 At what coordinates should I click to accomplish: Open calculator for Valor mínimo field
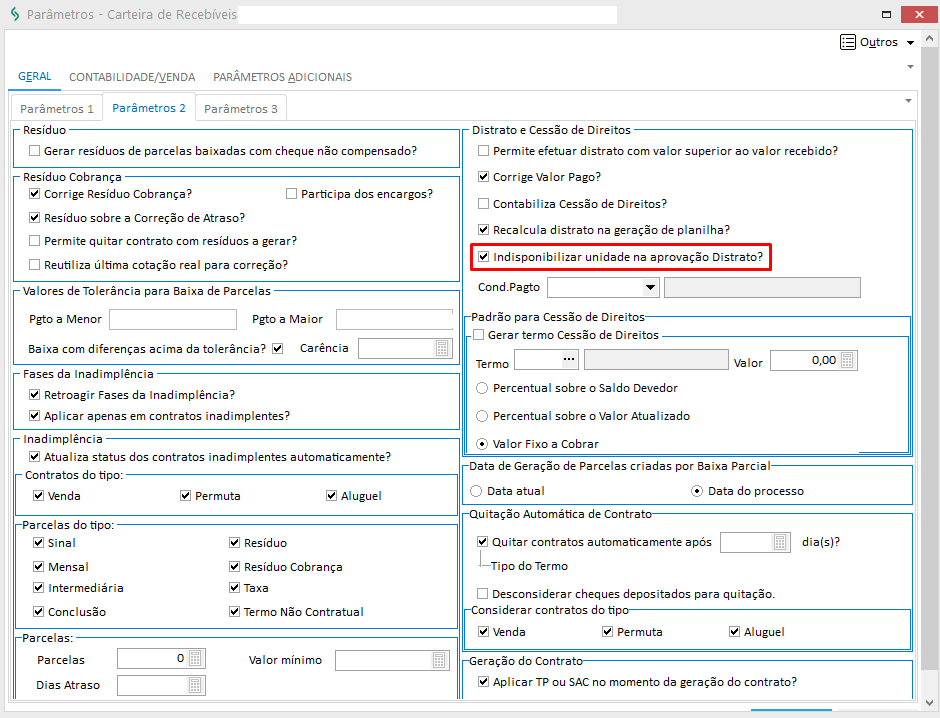(x=440, y=660)
